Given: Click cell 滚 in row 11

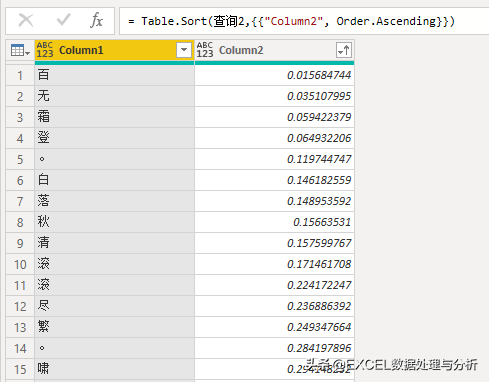Looking at the screenshot, I should pyautogui.click(x=114, y=285).
